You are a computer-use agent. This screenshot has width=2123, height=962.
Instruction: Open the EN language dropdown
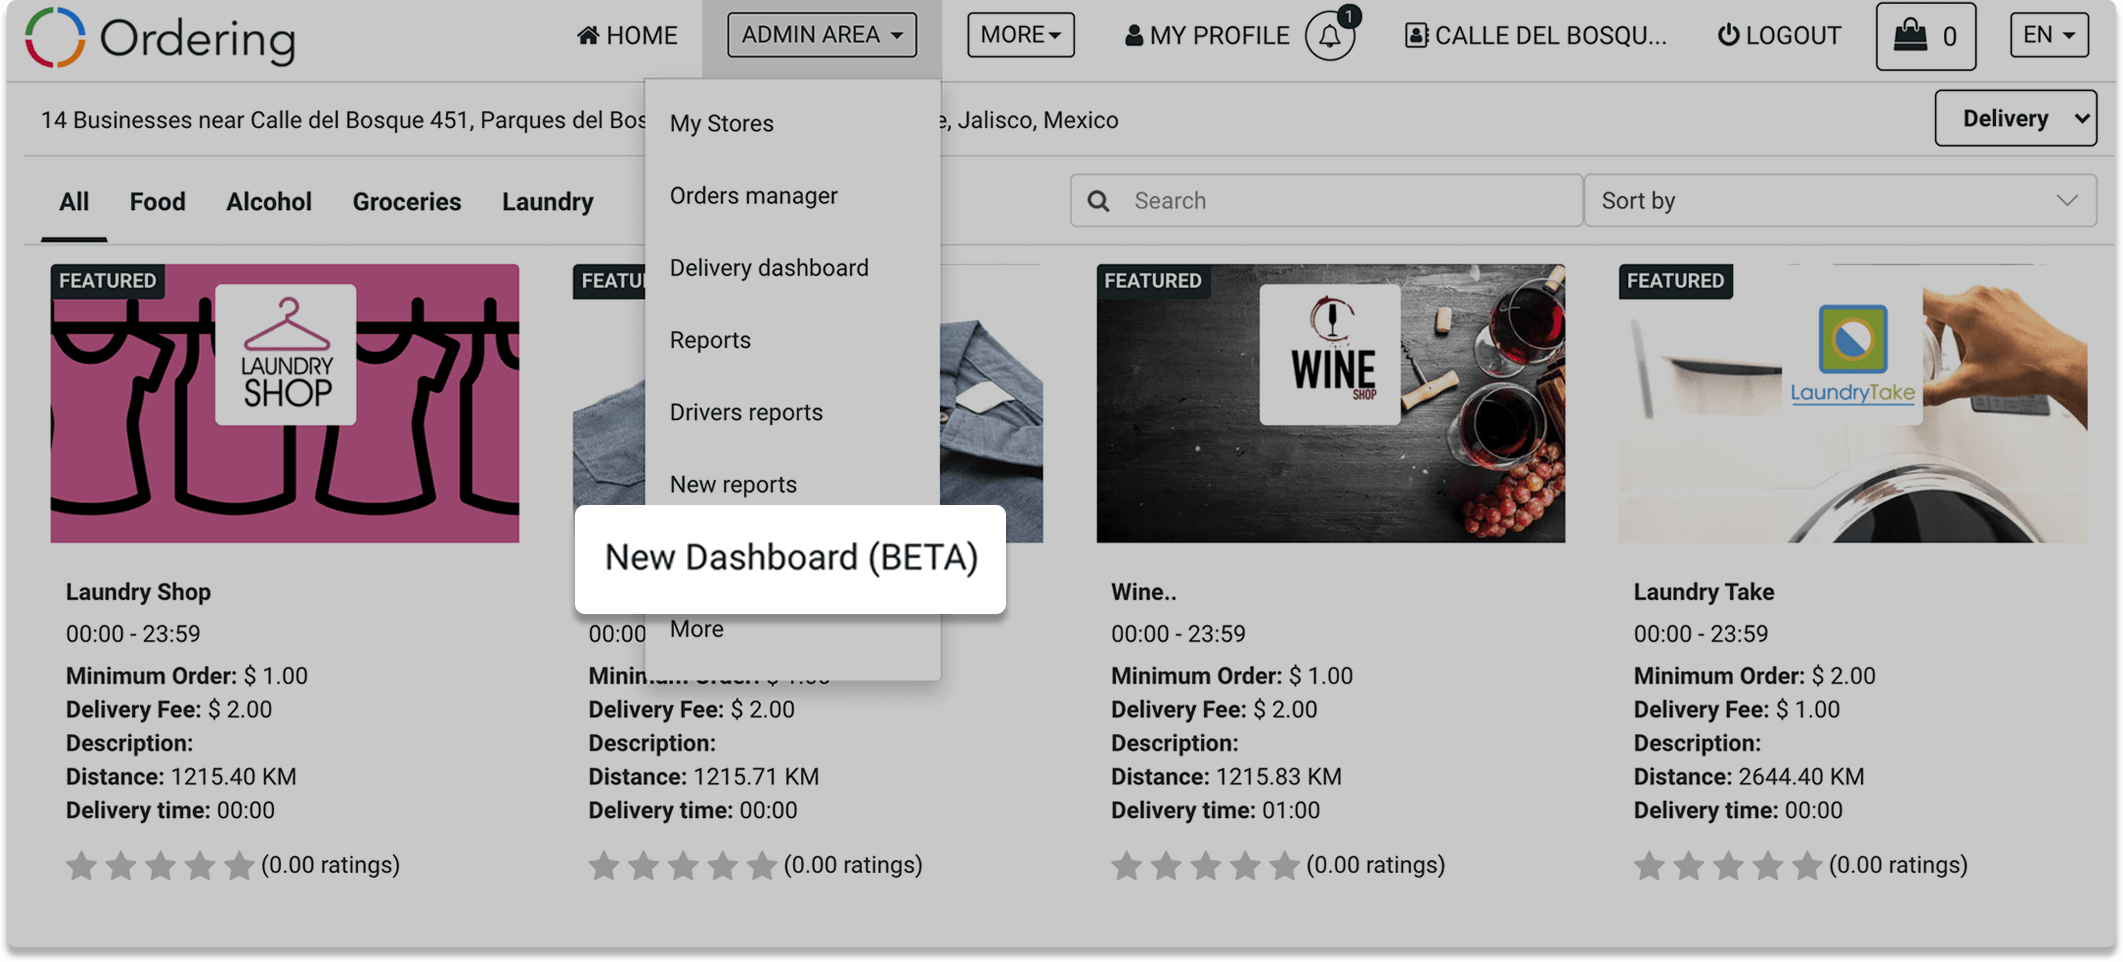click(2049, 35)
